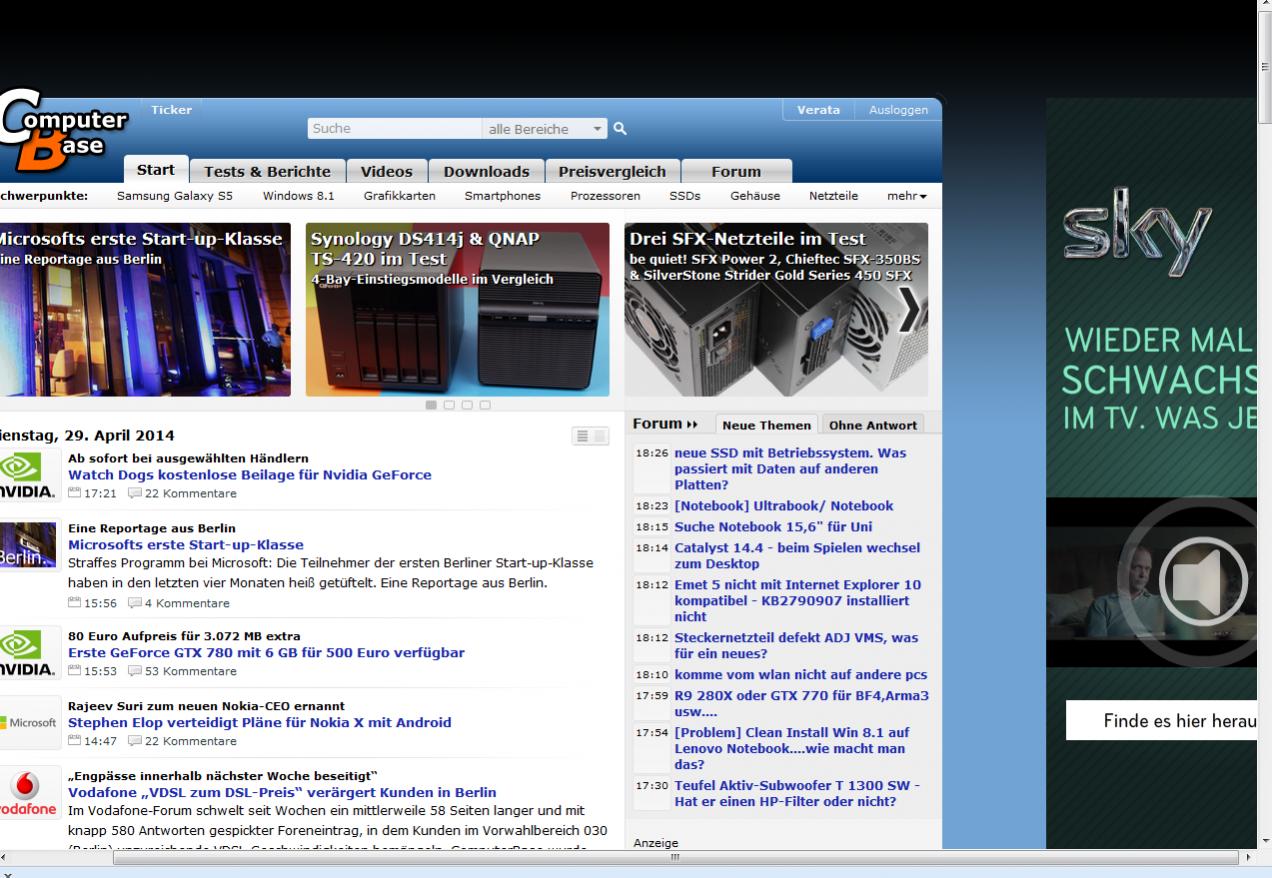Screen dimensions: 1272x878
Task: Open Stephen Elop verteidigt Pläne headline
Action: click(x=259, y=722)
